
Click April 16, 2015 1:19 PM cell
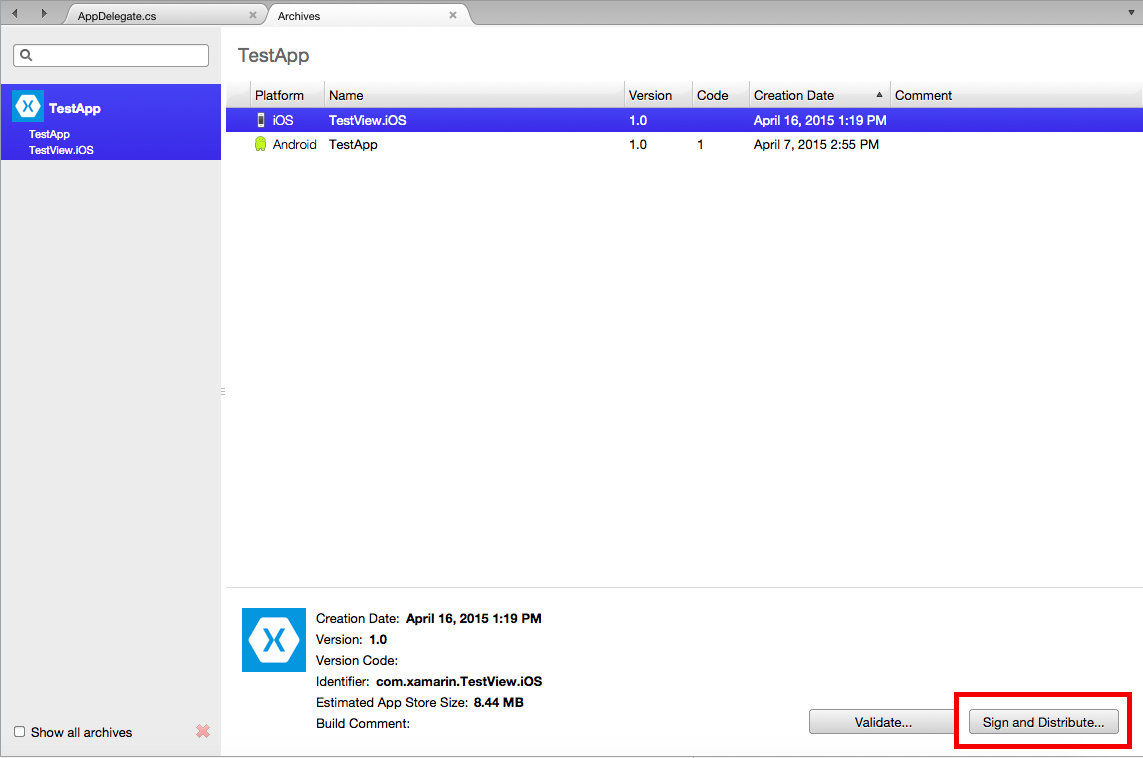point(820,120)
